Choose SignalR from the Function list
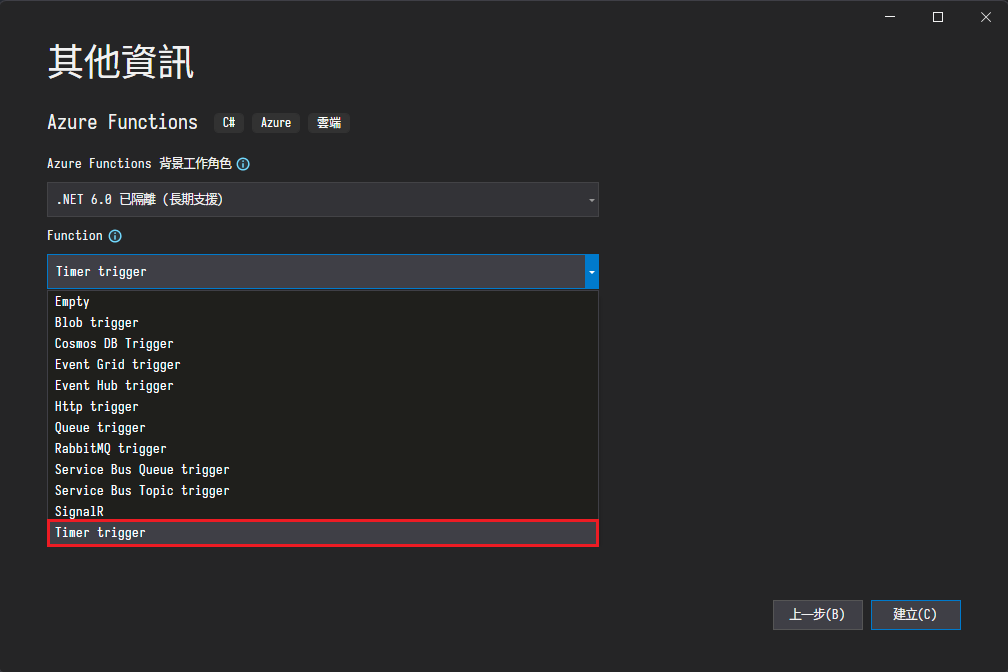The width and height of the screenshot is (1008, 672). [x=323, y=511]
